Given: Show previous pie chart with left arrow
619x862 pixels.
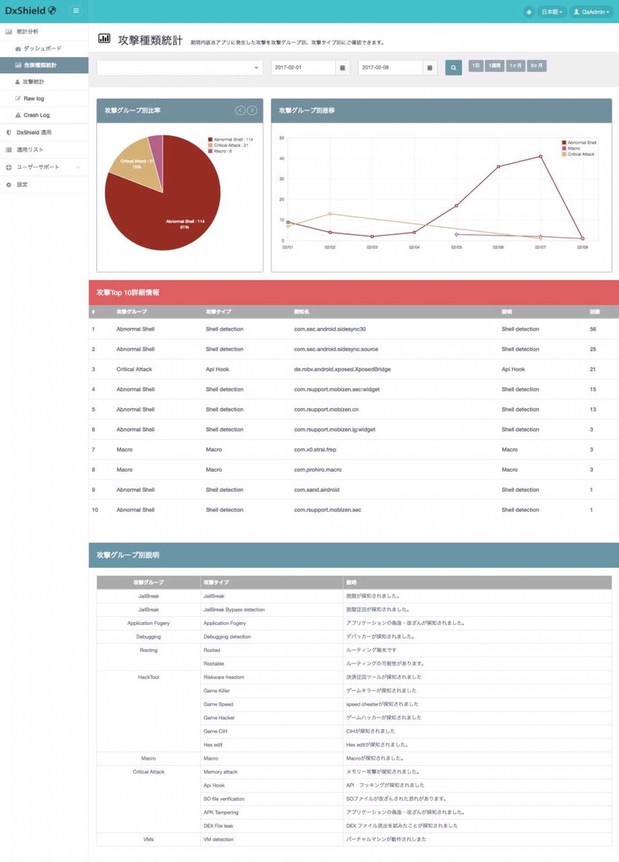Looking at the screenshot, I should [x=240, y=110].
